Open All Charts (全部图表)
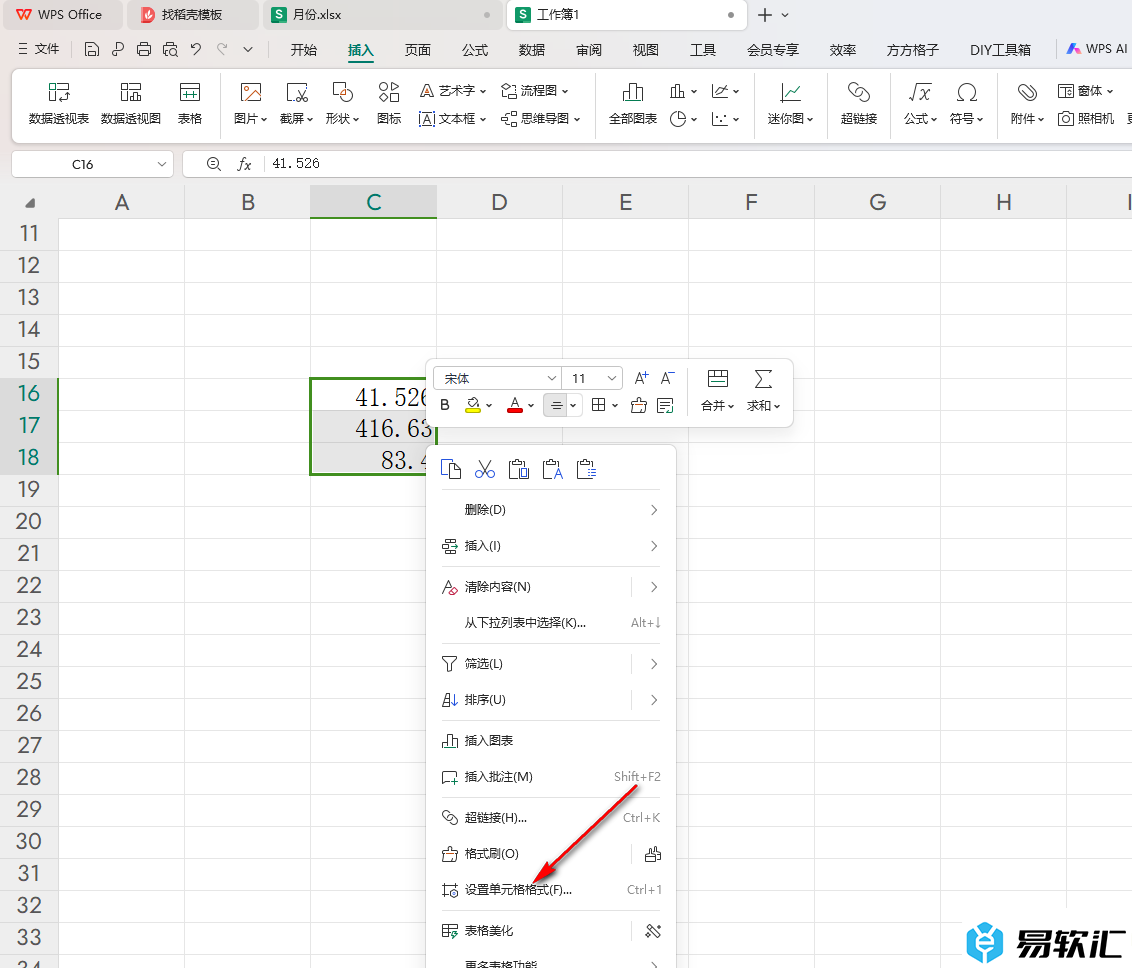1132x968 pixels. 633,104
